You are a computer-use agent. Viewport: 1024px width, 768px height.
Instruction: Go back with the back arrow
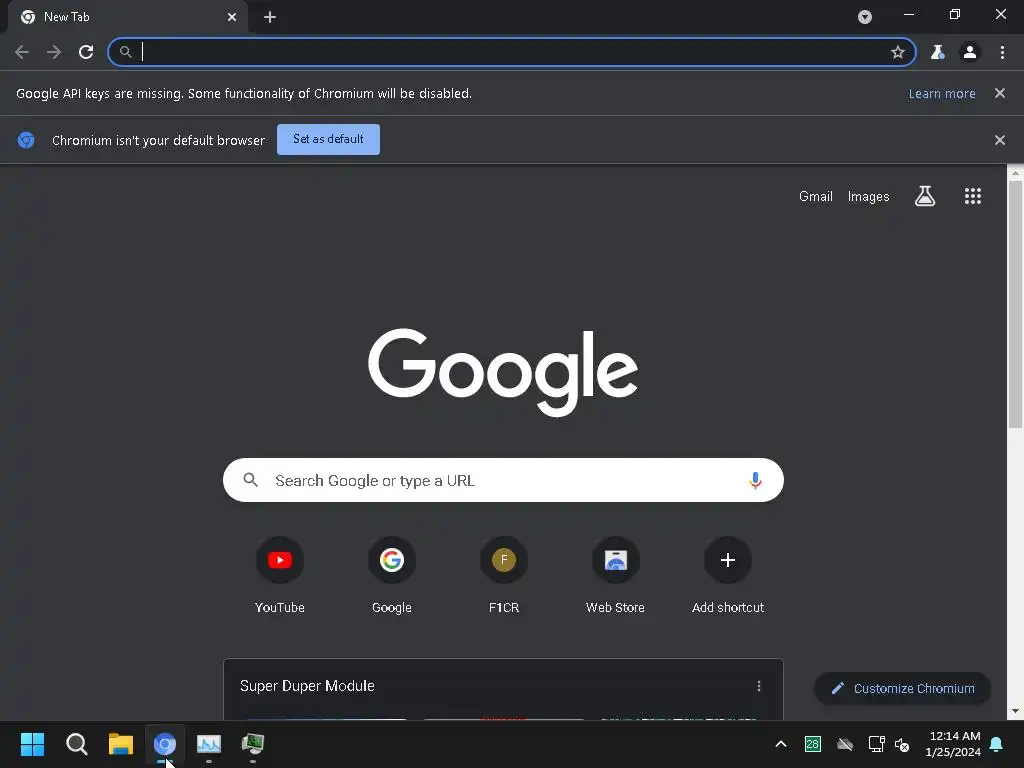point(22,52)
